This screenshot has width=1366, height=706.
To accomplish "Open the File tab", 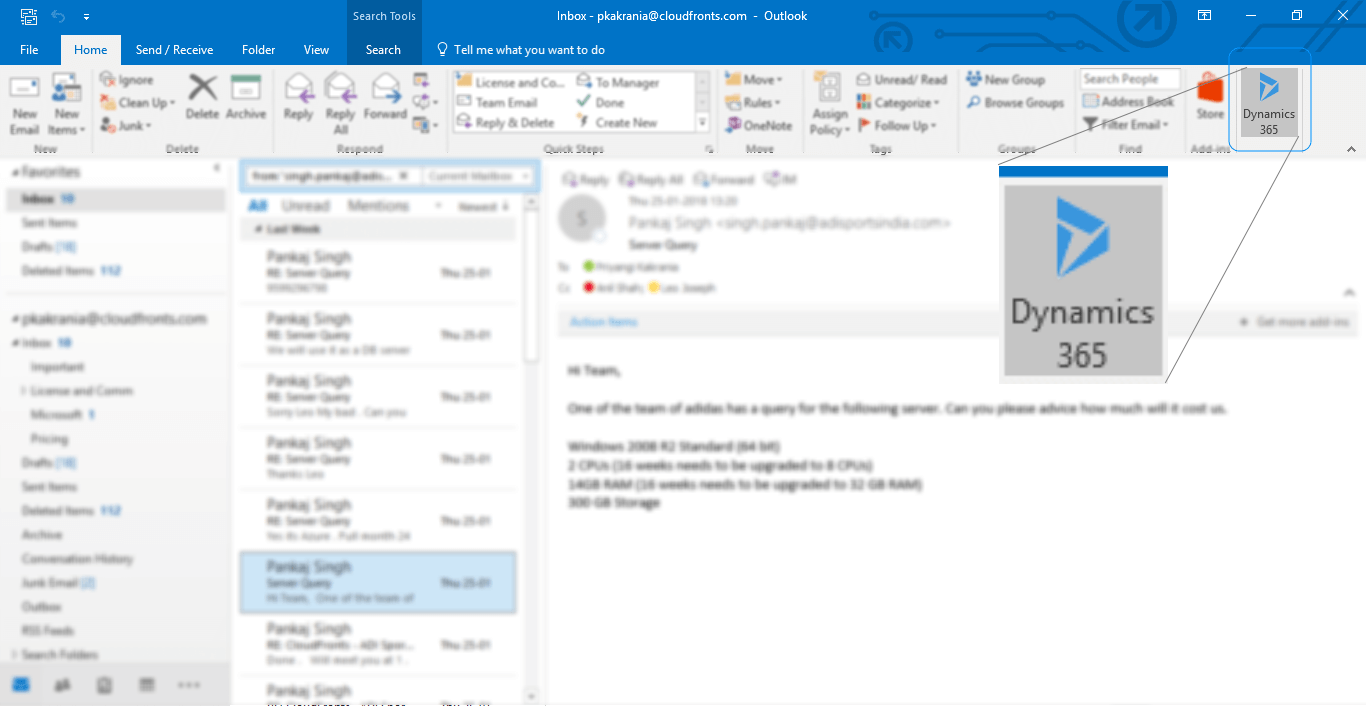I will pyautogui.click(x=29, y=50).
